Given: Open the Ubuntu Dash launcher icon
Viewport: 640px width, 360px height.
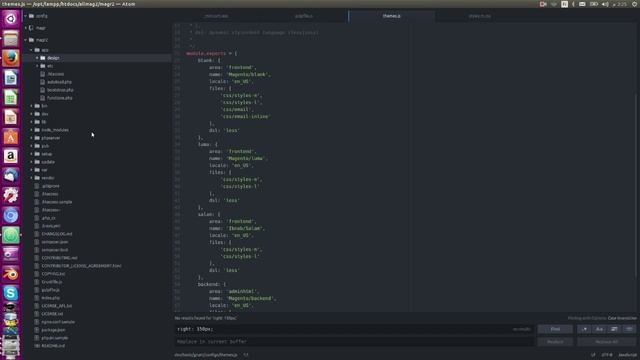Looking at the screenshot, I should pyautogui.click(x=11, y=18).
